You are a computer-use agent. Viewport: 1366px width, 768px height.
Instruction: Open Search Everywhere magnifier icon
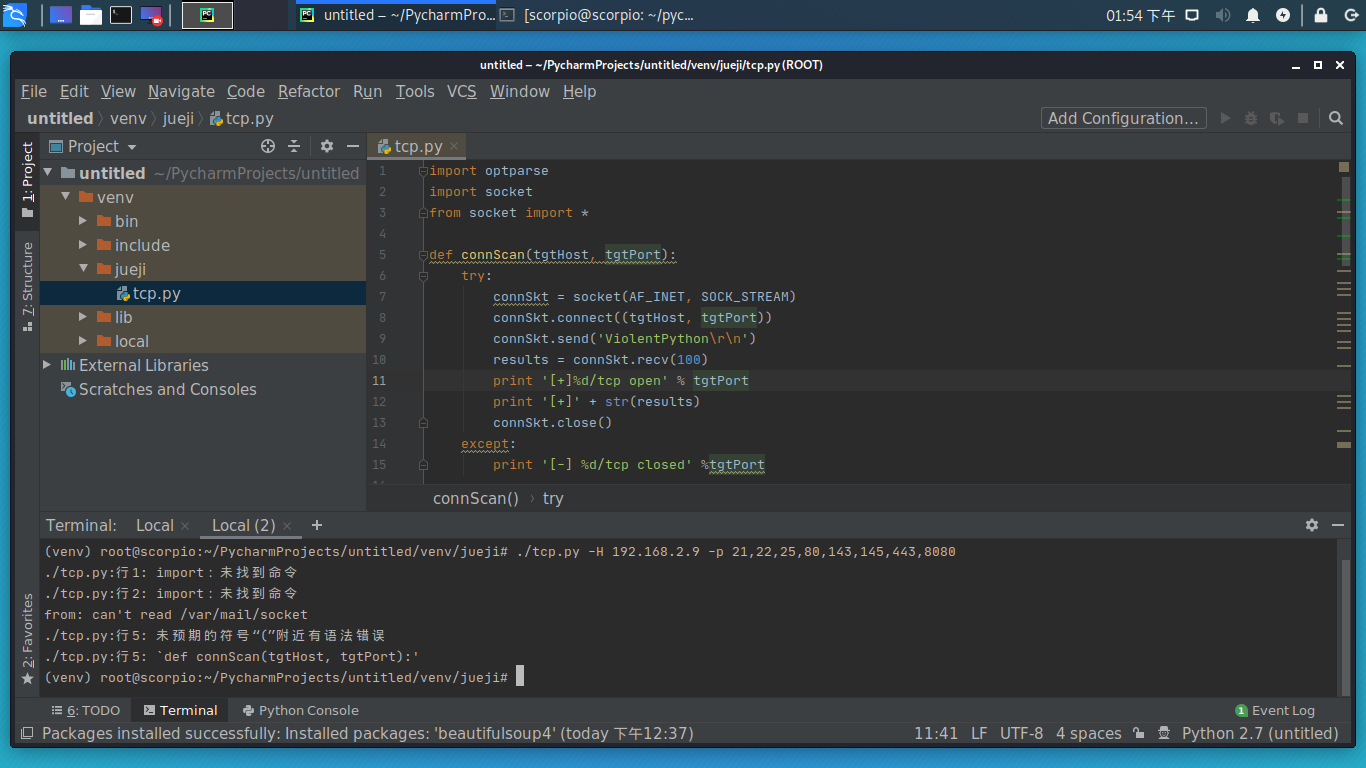tap(1336, 118)
